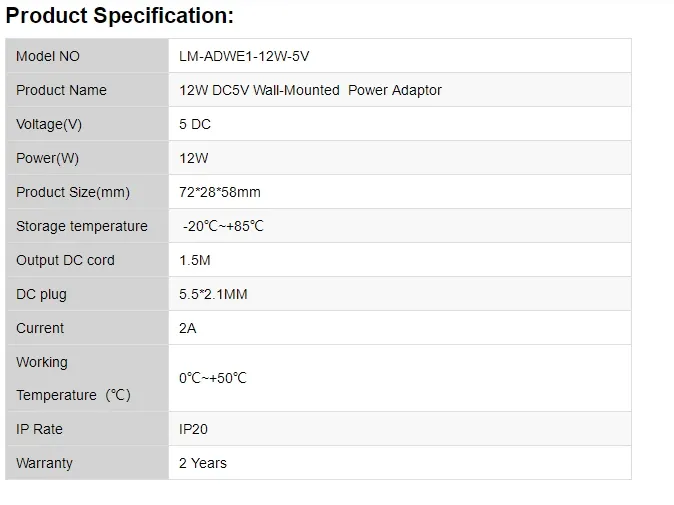Click the IP20 rating value
Screen dimensions: 674x505
pyautogui.click(x=193, y=429)
